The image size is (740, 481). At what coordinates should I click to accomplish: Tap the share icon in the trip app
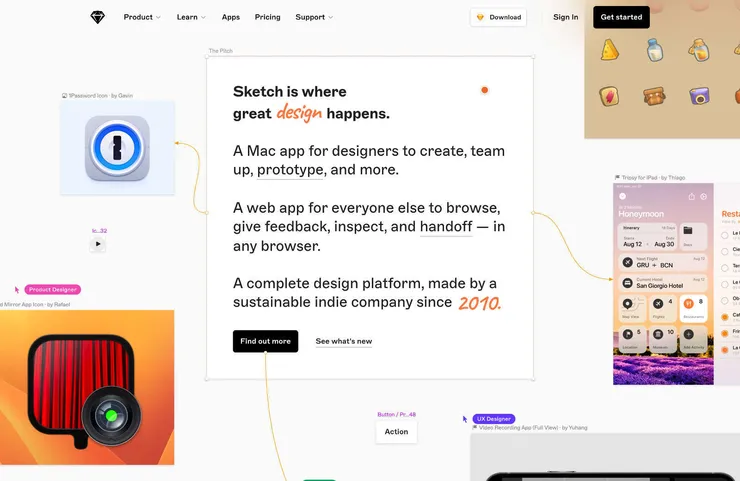691,196
